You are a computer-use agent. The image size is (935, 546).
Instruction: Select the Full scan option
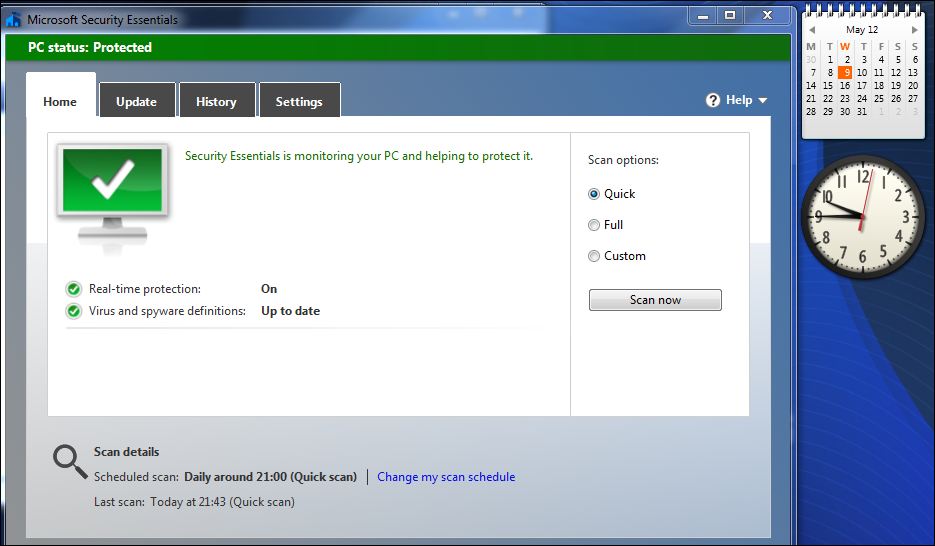(x=593, y=225)
